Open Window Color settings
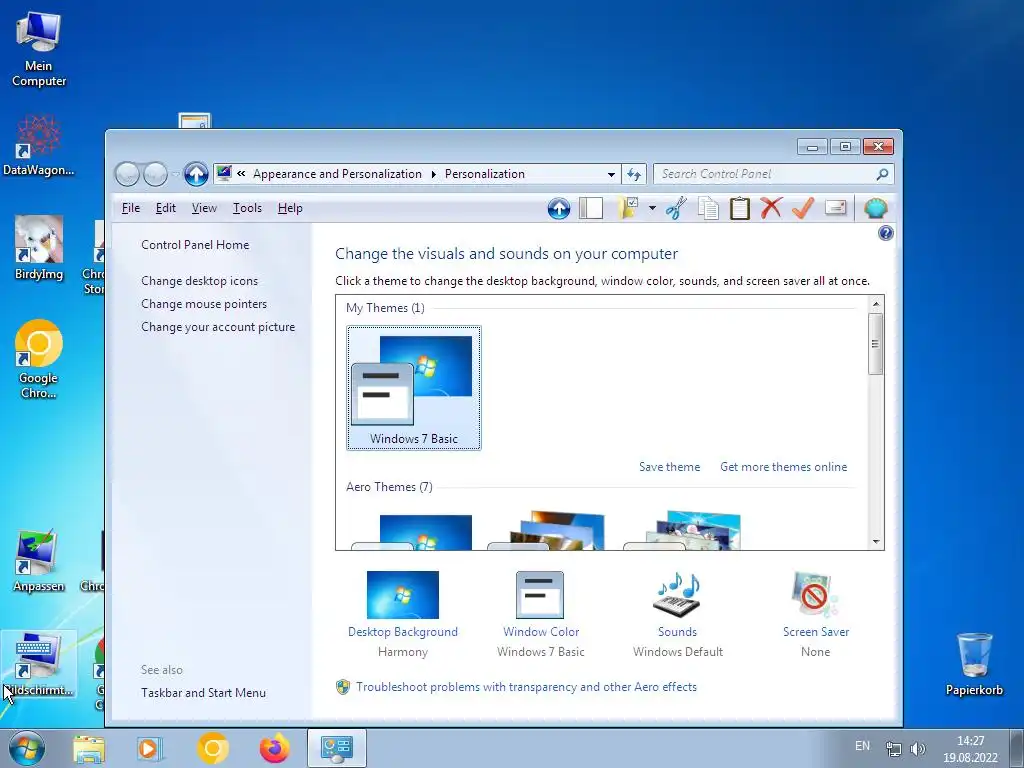 pyautogui.click(x=541, y=614)
